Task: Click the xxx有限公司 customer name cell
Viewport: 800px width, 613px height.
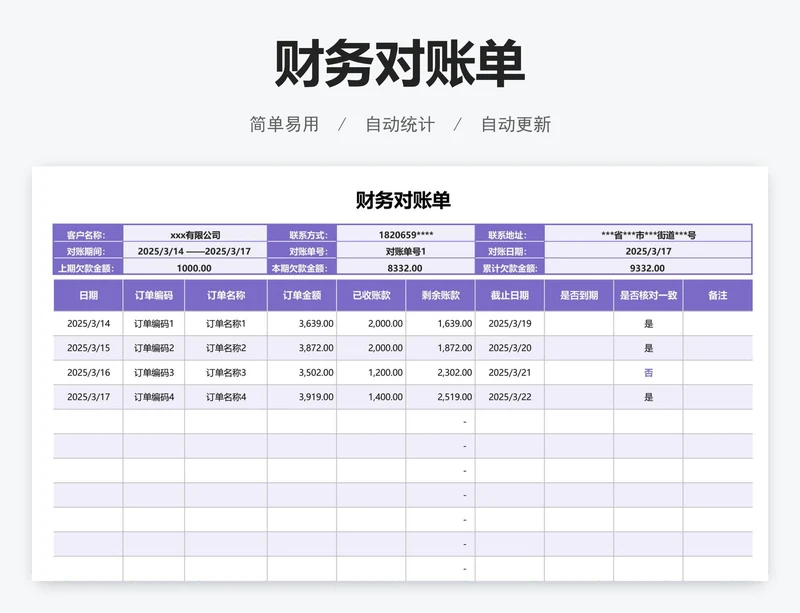Action: click(195, 235)
